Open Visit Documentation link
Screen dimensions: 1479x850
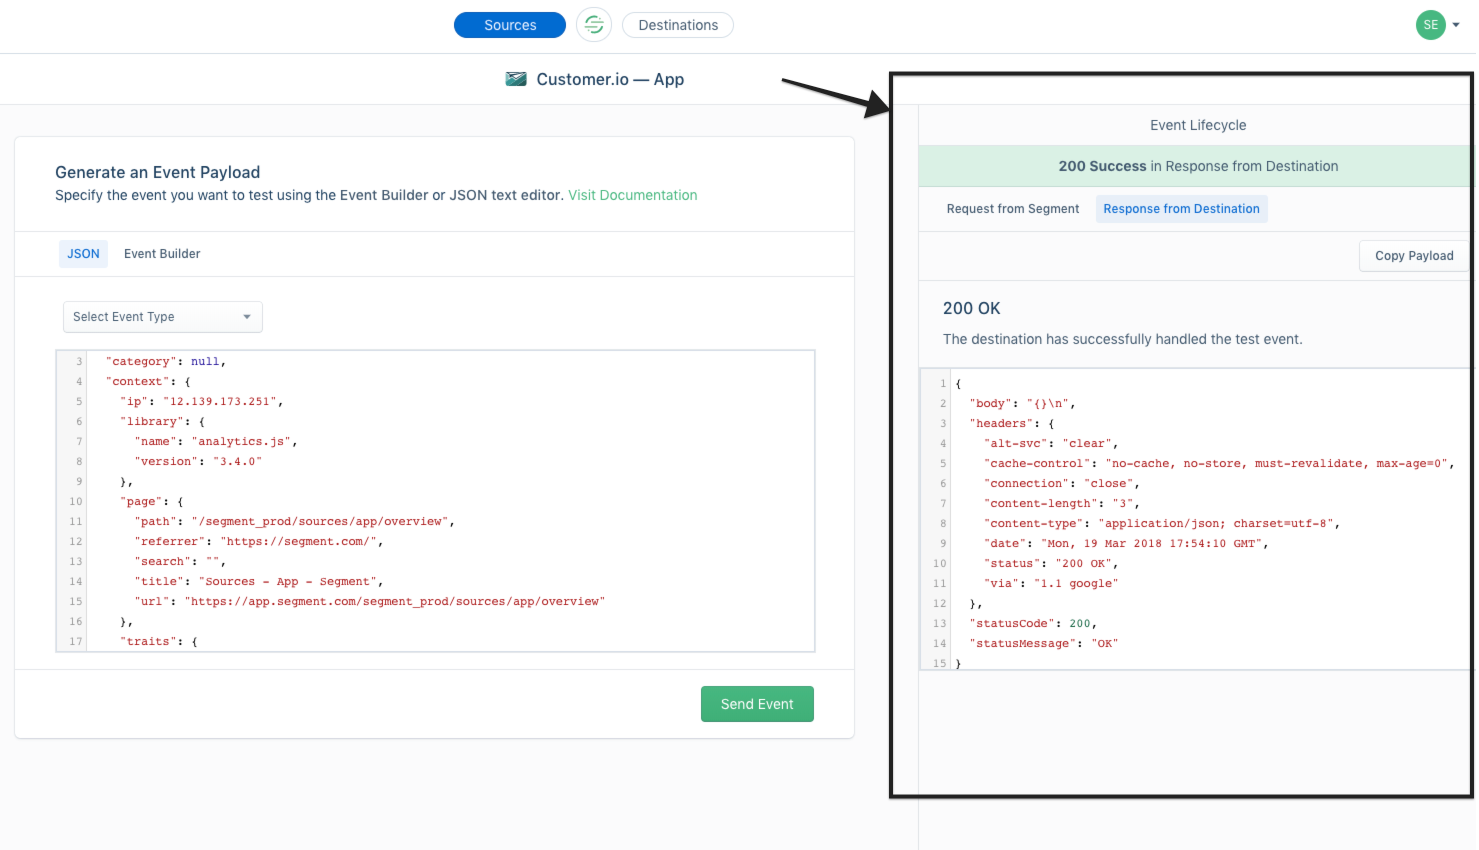(x=633, y=195)
